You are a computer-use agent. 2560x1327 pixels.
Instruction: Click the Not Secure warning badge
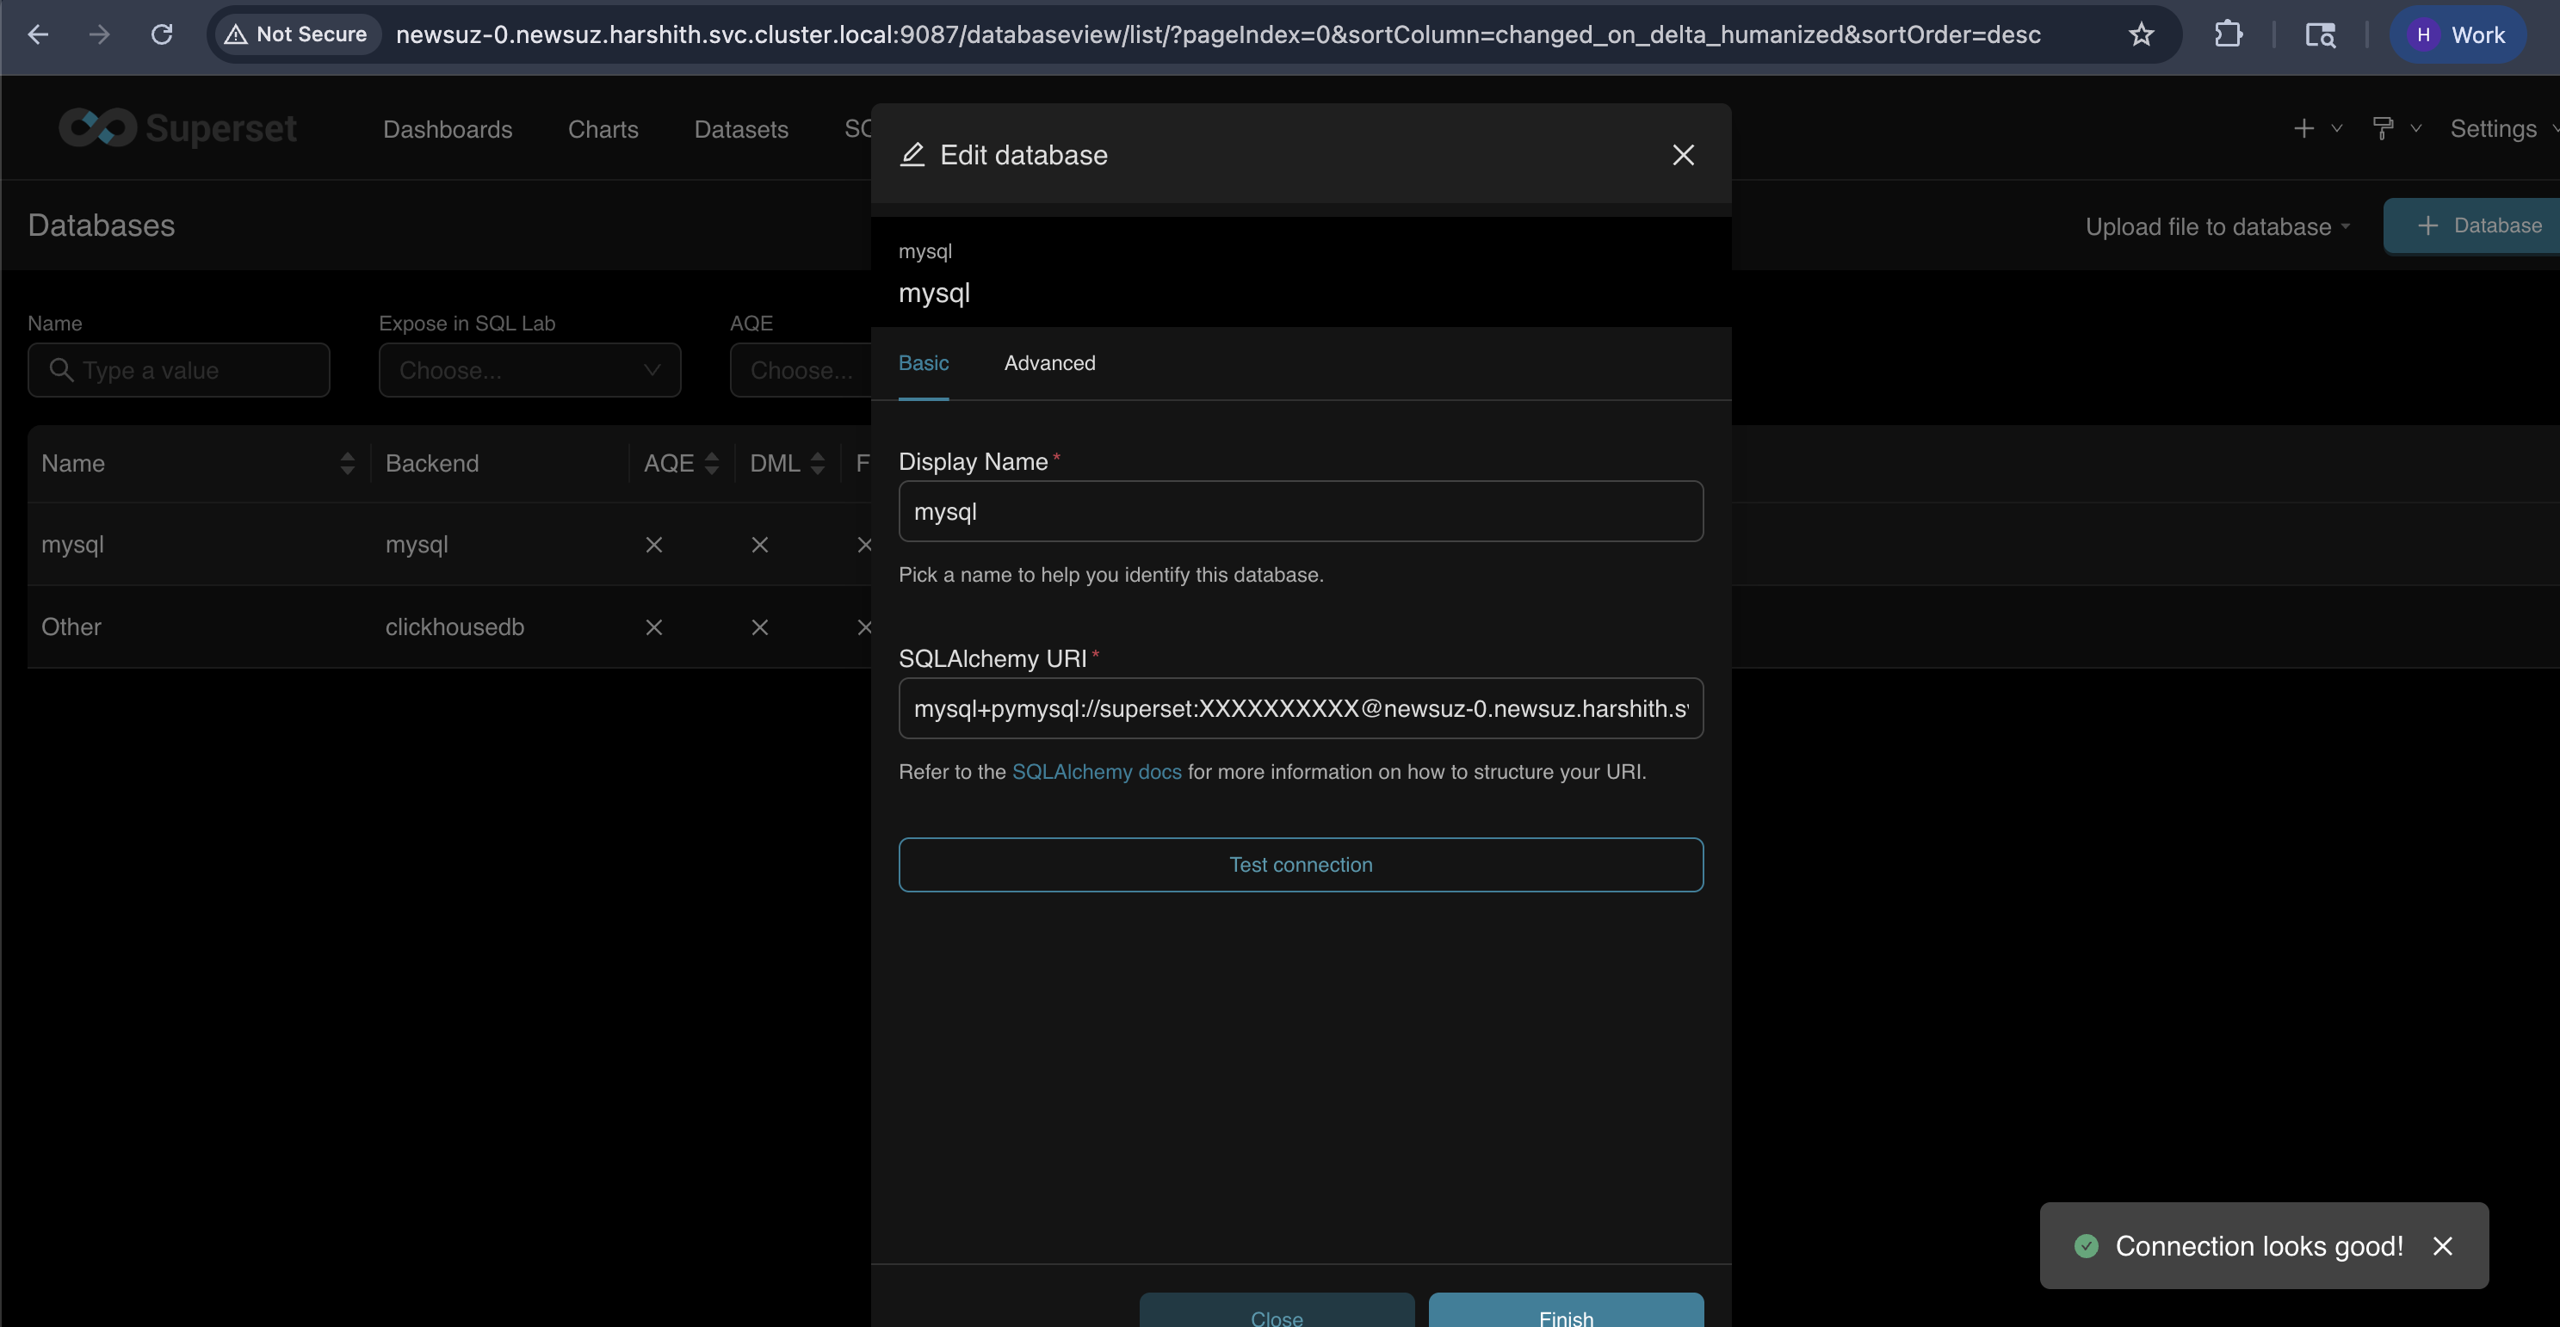(297, 35)
